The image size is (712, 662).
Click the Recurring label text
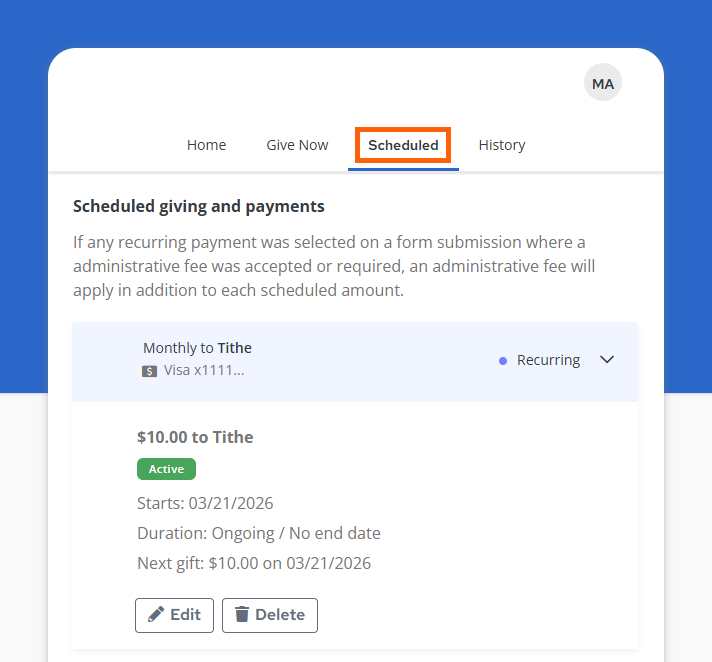(x=548, y=360)
